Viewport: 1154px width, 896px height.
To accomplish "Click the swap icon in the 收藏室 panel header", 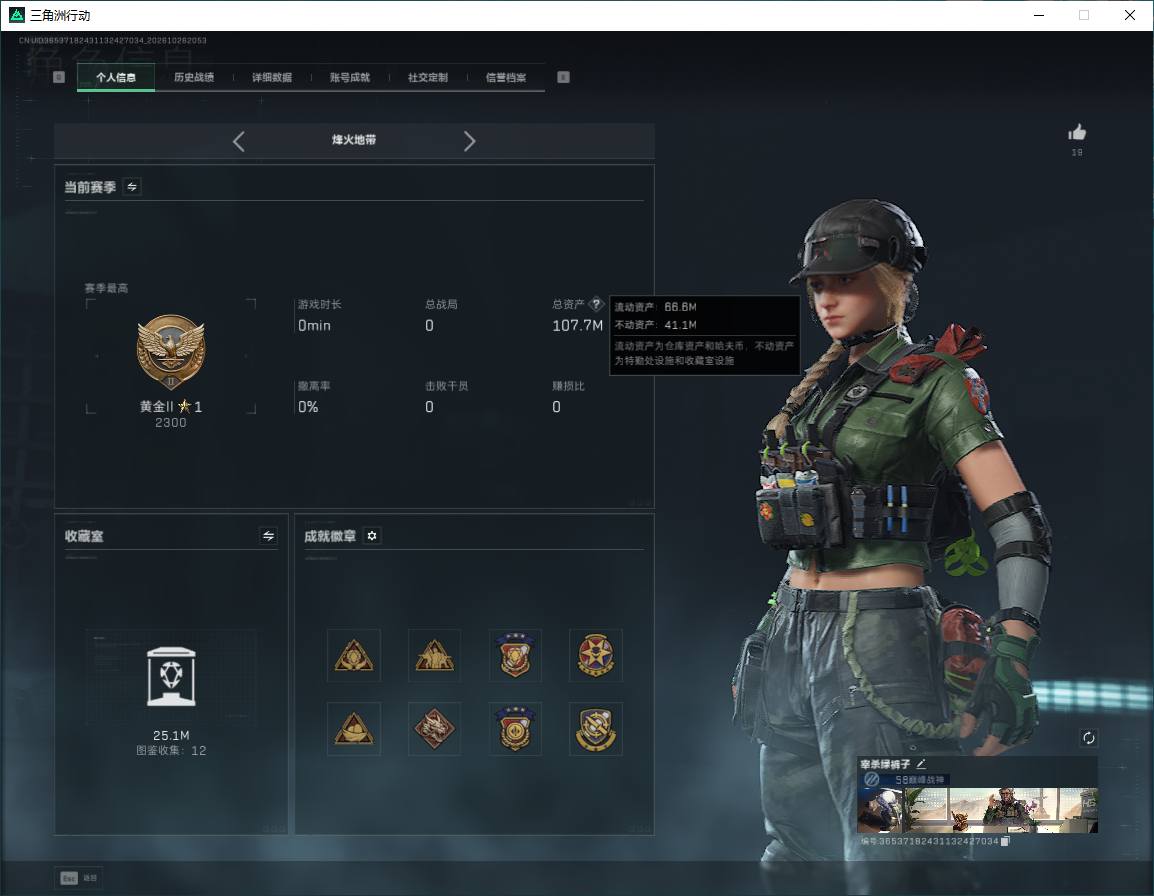I will pyautogui.click(x=269, y=536).
